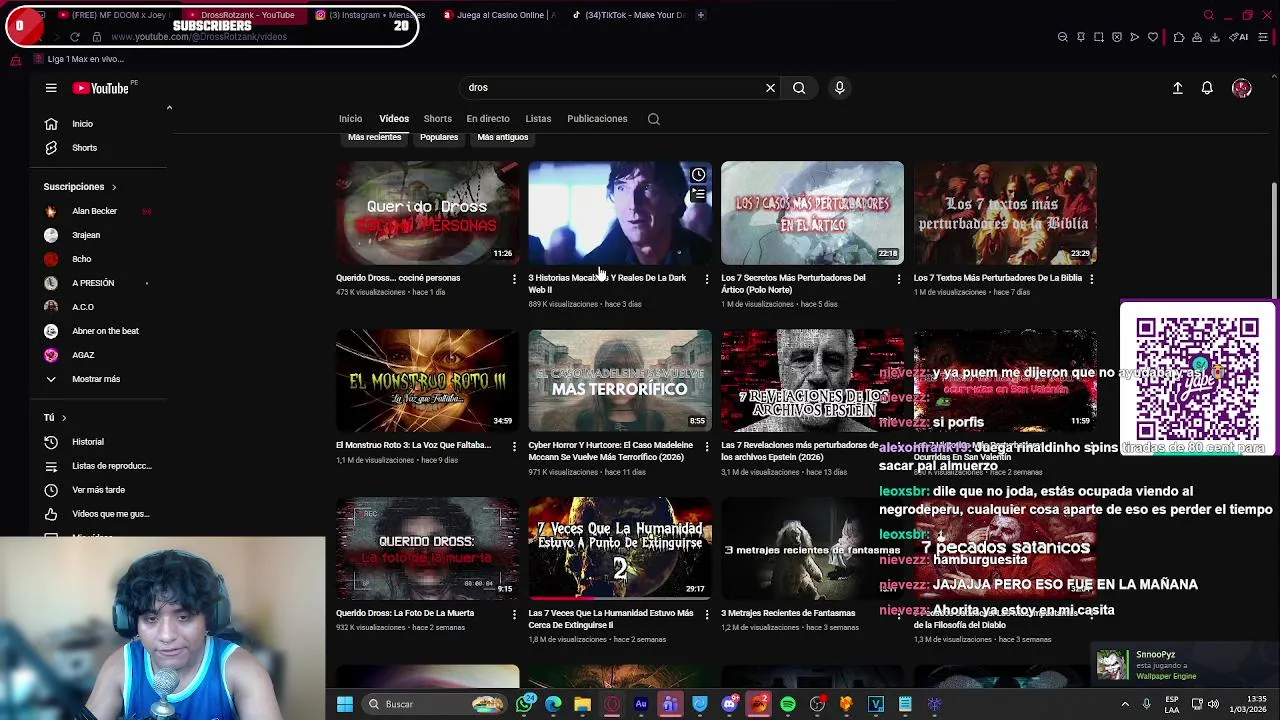Select the Más antiguos filter chip
The height and width of the screenshot is (720, 1280).
pos(503,137)
